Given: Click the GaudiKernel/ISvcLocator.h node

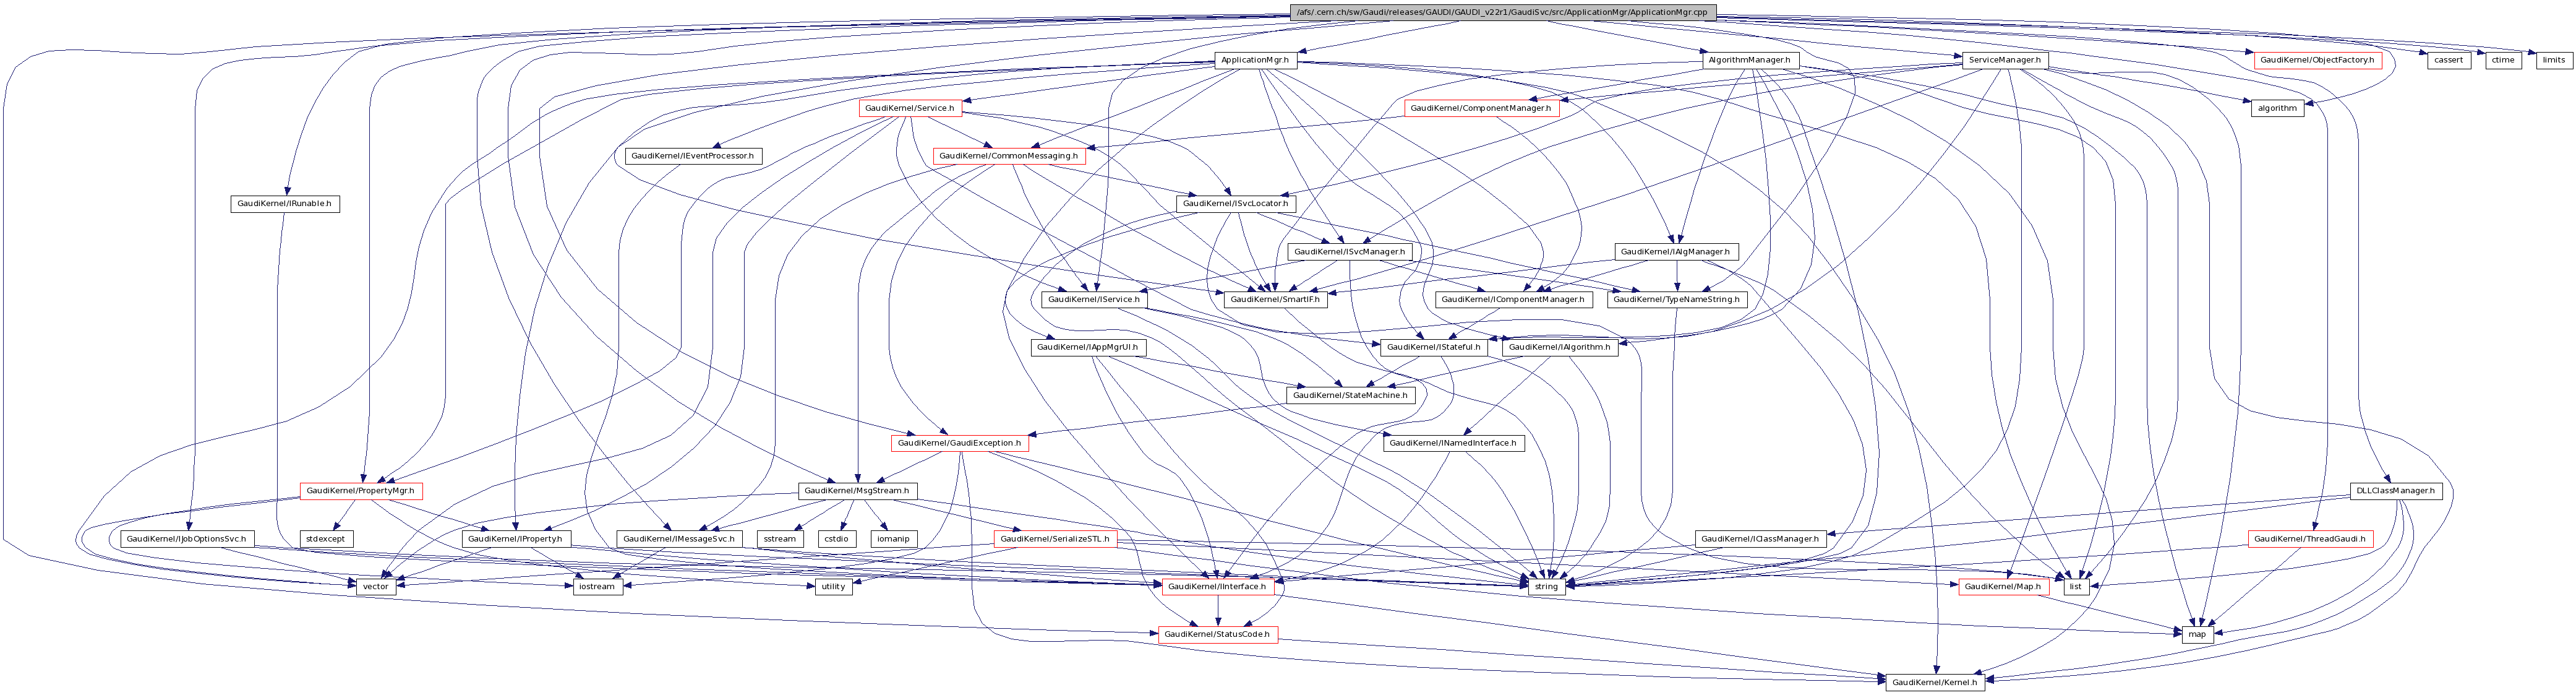Looking at the screenshot, I should [1236, 204].
